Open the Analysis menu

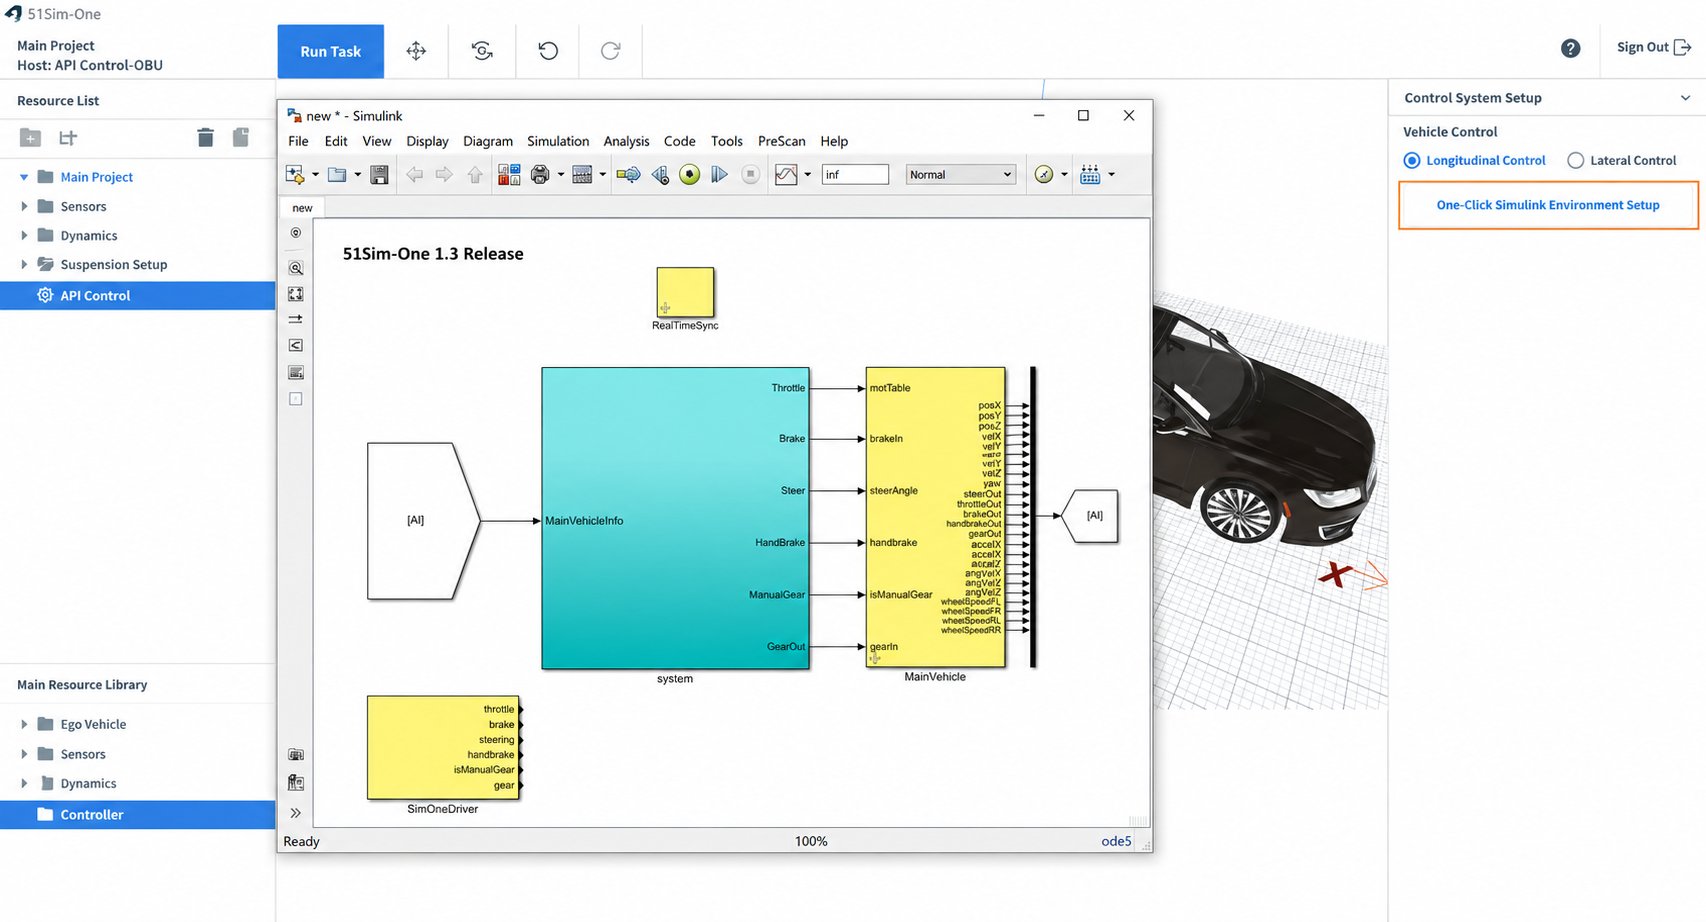coord(626,141)
